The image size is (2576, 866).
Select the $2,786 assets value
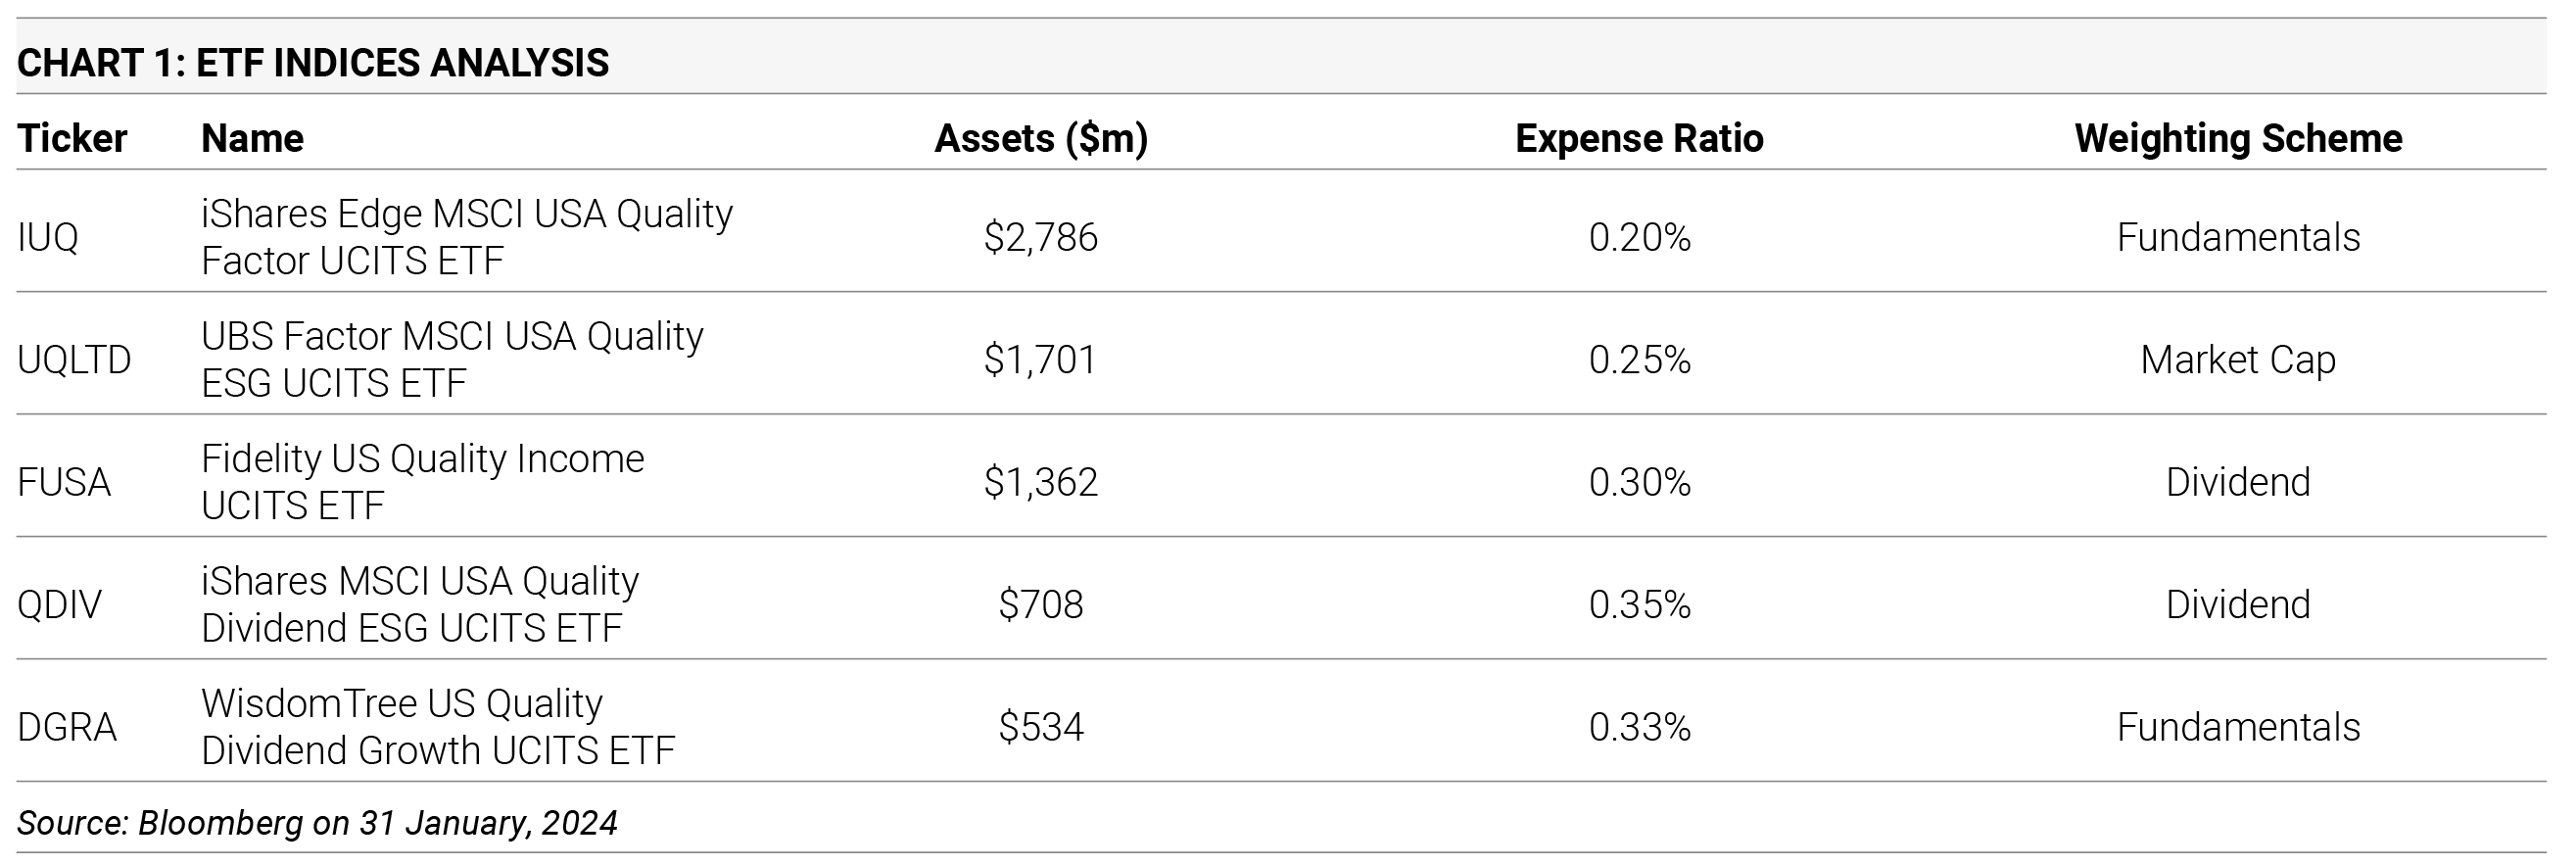click(x=1040, y=237)
